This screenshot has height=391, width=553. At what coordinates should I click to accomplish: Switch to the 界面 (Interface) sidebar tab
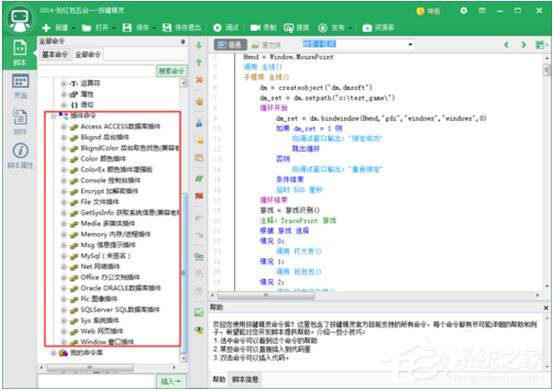coord(20,86)
